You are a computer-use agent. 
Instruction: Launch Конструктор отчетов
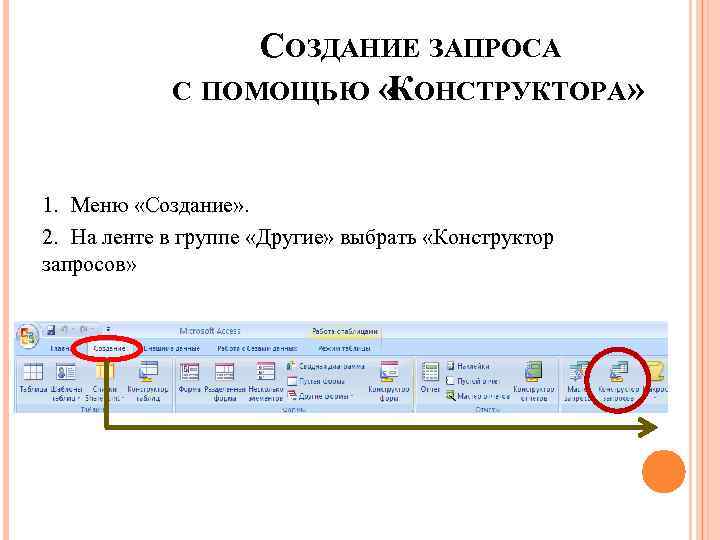[534, 382]
